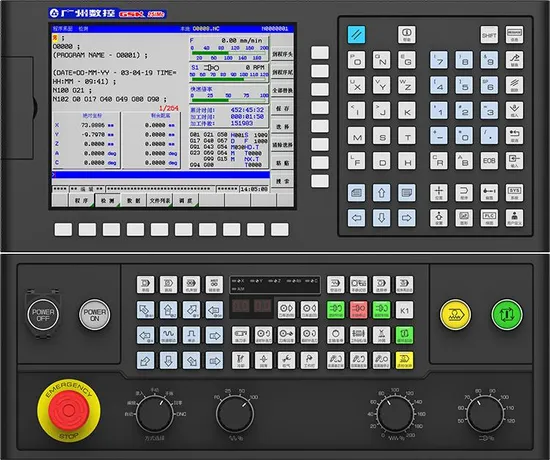The width and height of the screenshot is (550, 460).
Task: Hit the cyan reset key with double slashes
Action: 356,35
